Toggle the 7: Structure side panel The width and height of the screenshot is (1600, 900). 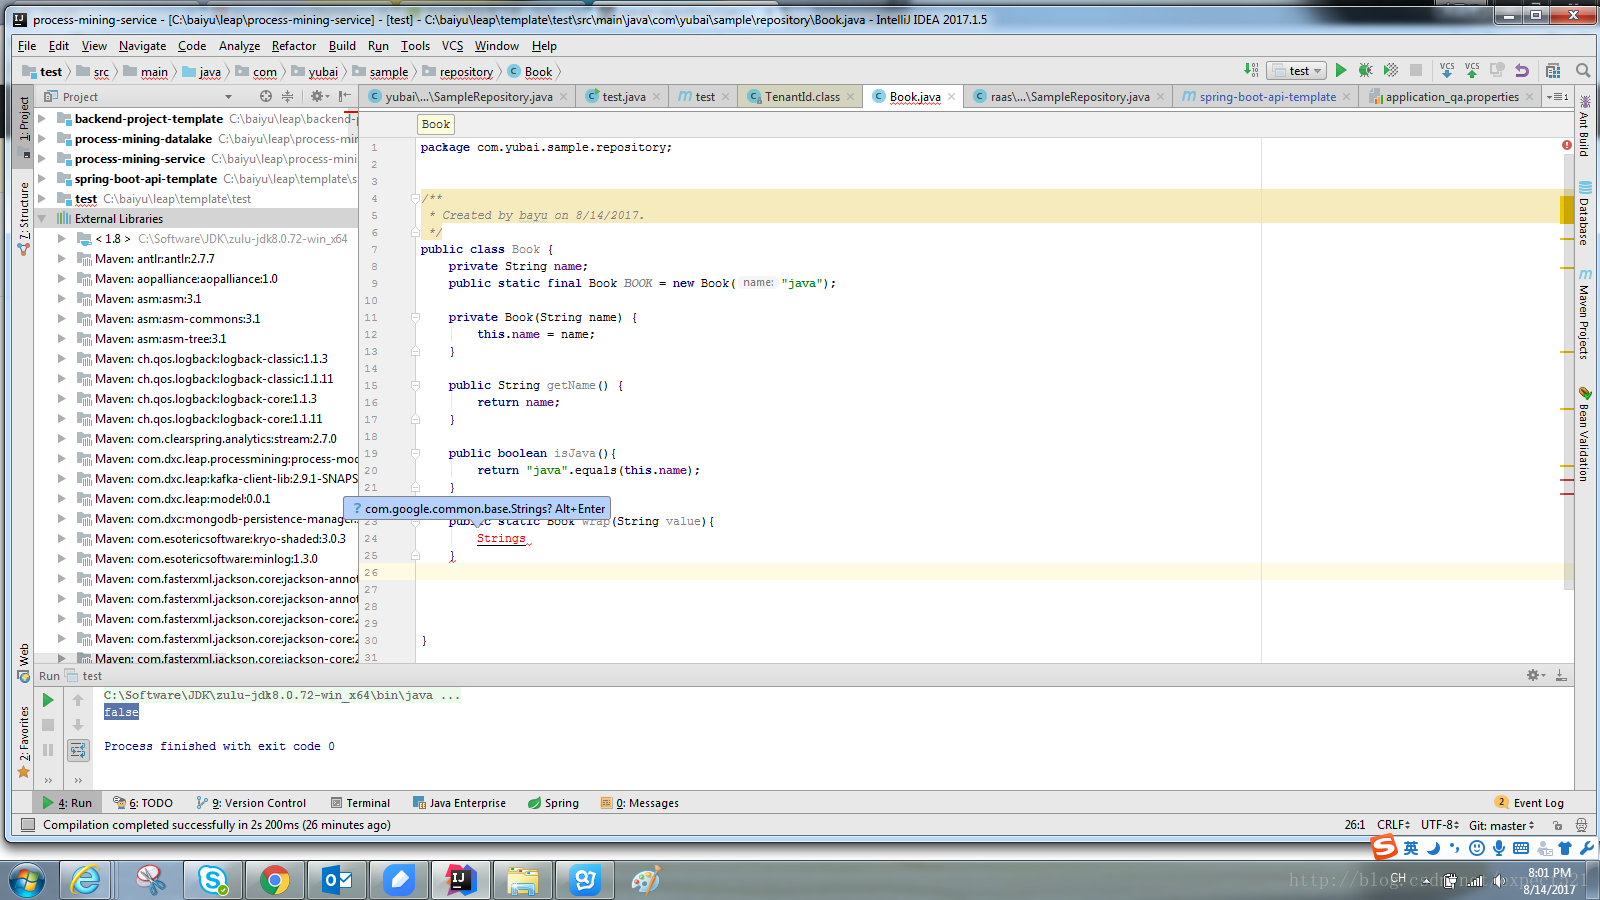(x=24, y=218)
